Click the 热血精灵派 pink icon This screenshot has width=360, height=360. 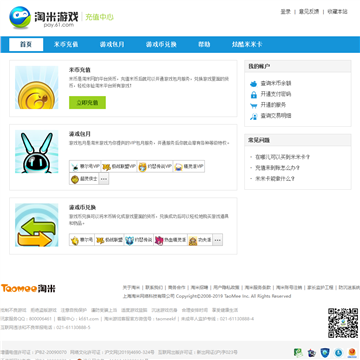pyautogui.click(x=159, y=240)
